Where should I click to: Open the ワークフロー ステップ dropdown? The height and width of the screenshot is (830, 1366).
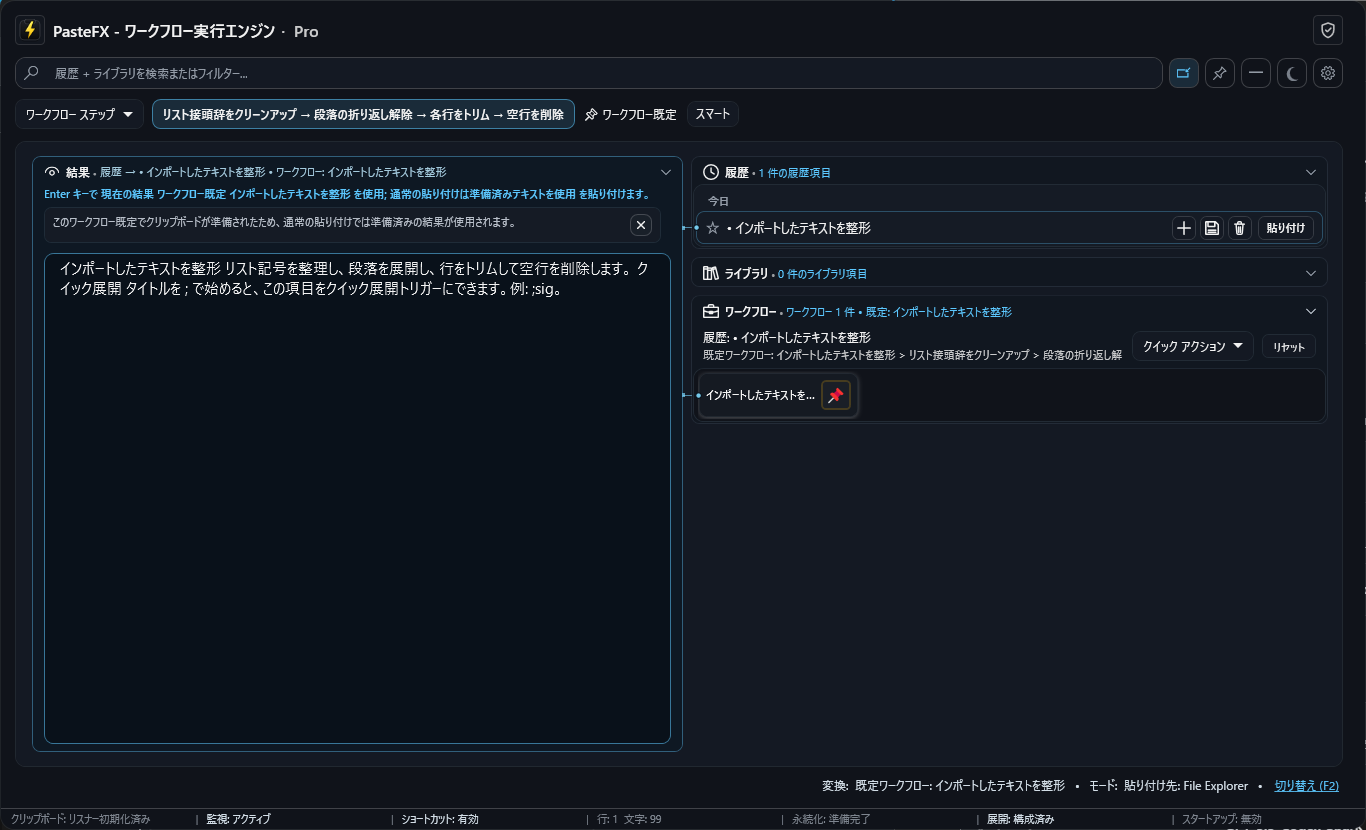79,114
